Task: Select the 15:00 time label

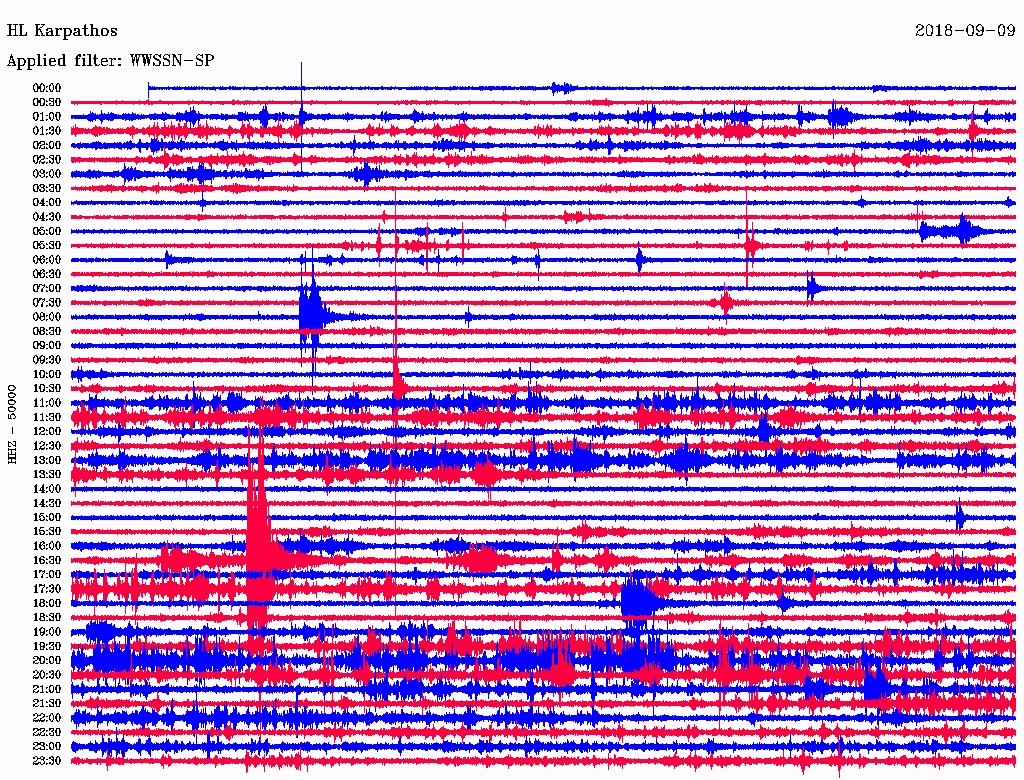Action: (x=47, y=517)
